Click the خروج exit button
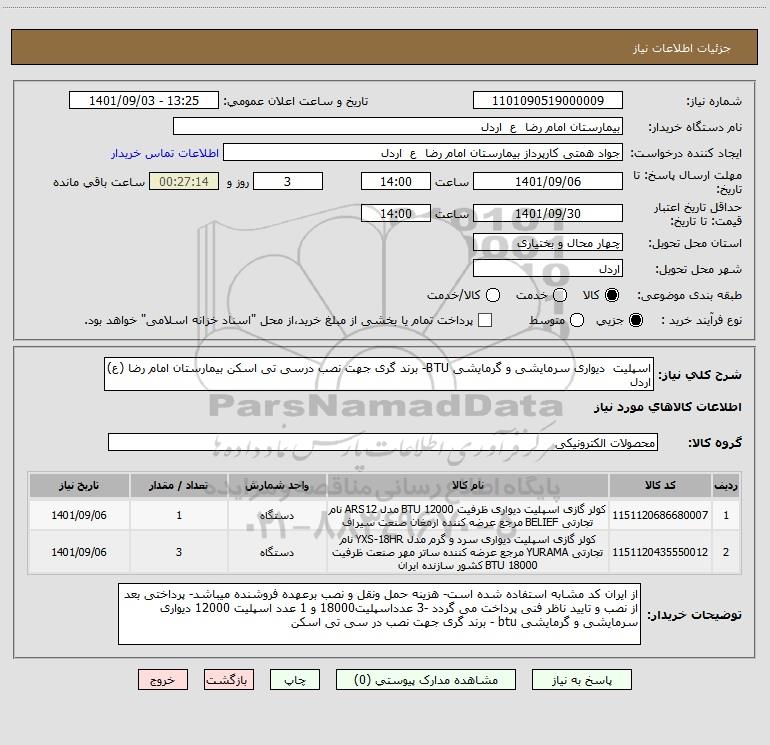The height and width of the screenshot is (745, 770). point(163,680)
